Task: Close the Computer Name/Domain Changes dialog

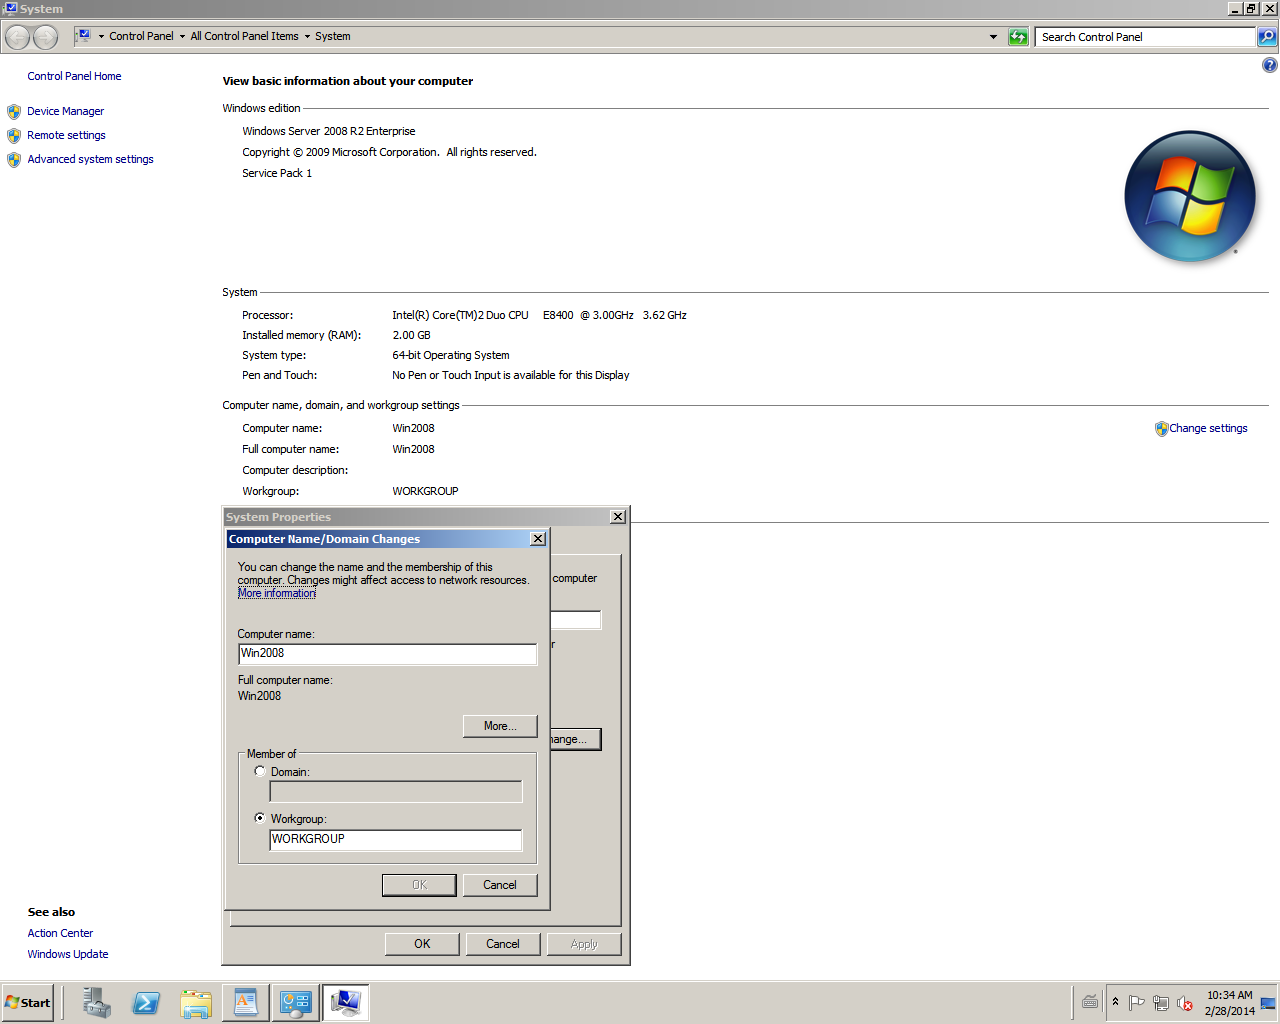Action: click(x=538, y=539)
